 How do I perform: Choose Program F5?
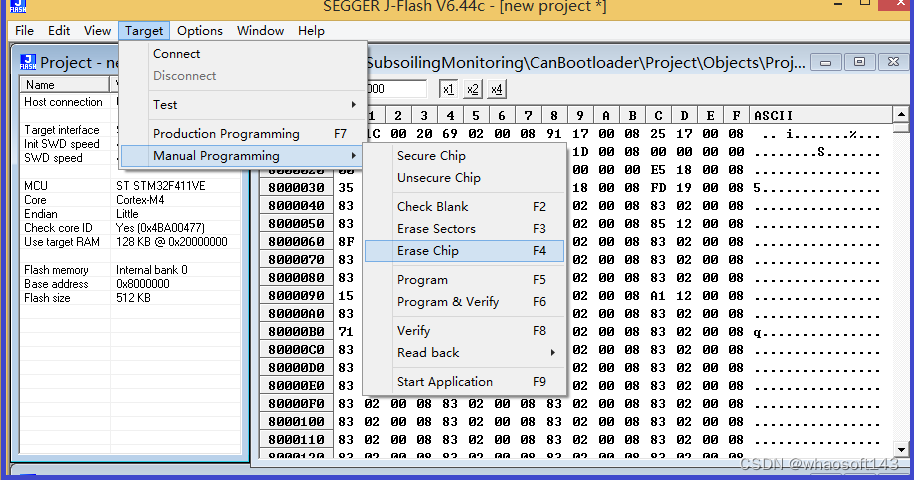465,280
